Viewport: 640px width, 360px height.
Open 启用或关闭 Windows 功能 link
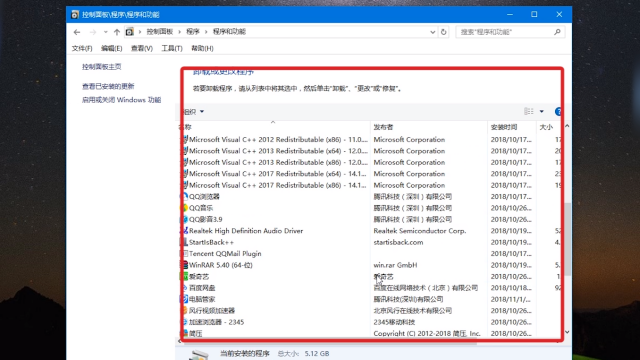122,100
